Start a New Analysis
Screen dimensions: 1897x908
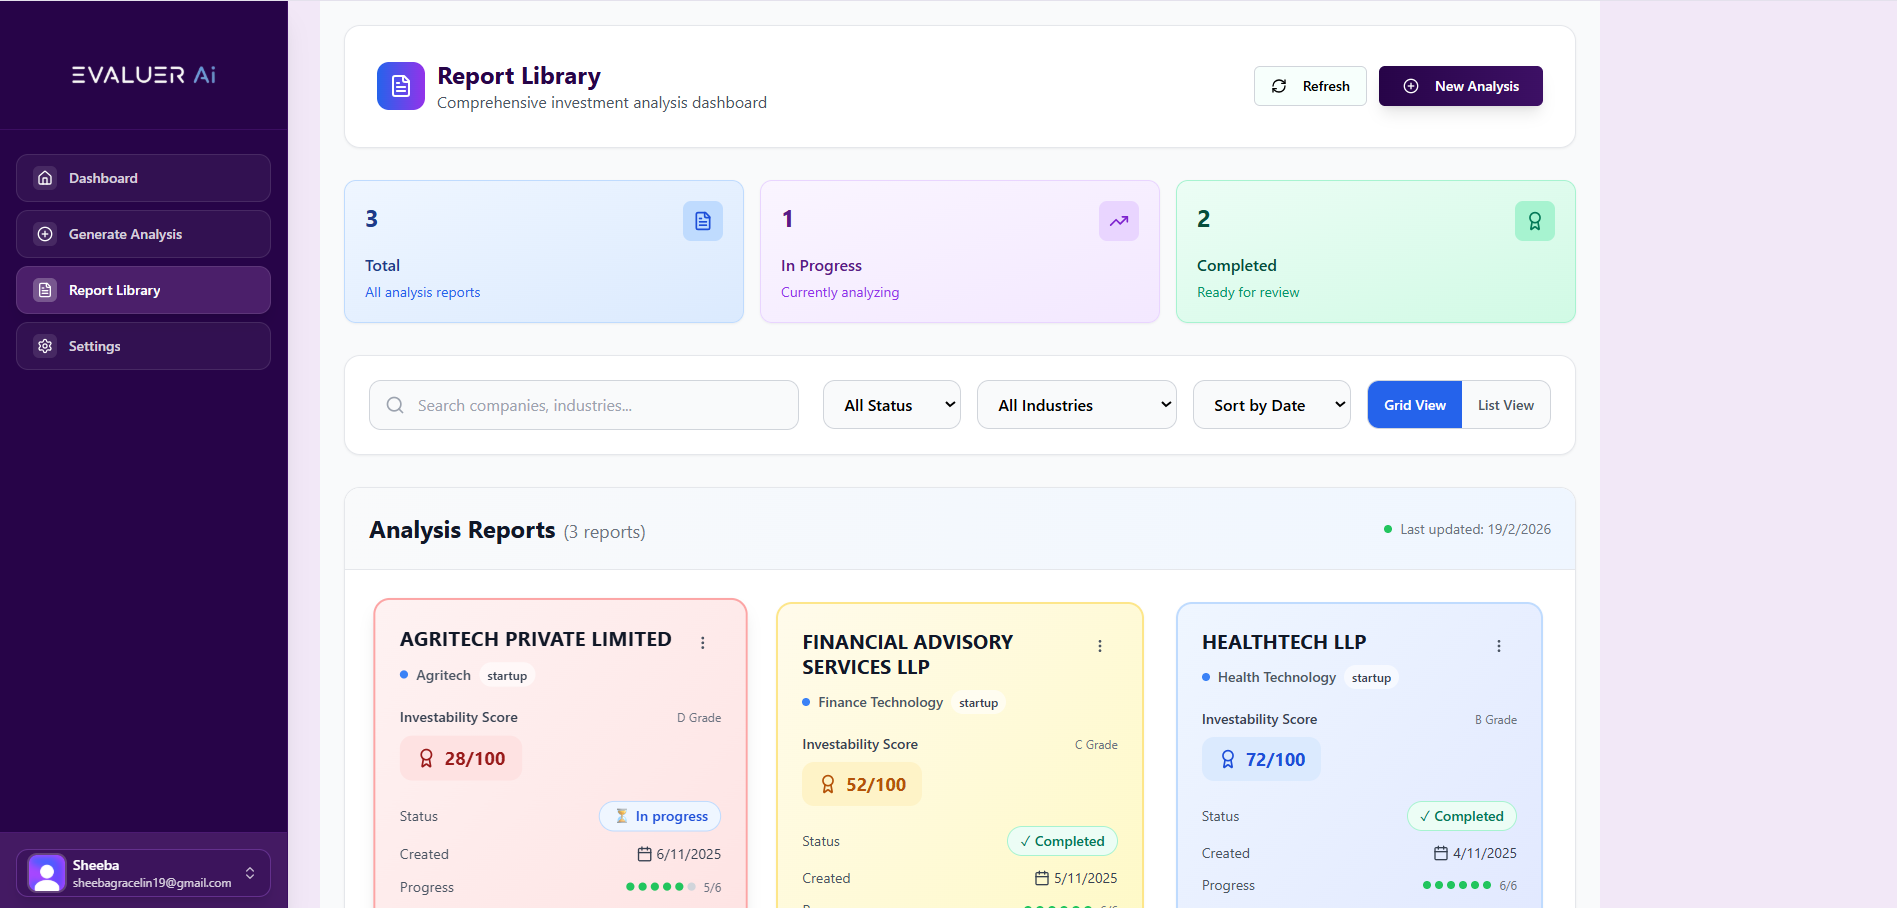point(1460,86)
